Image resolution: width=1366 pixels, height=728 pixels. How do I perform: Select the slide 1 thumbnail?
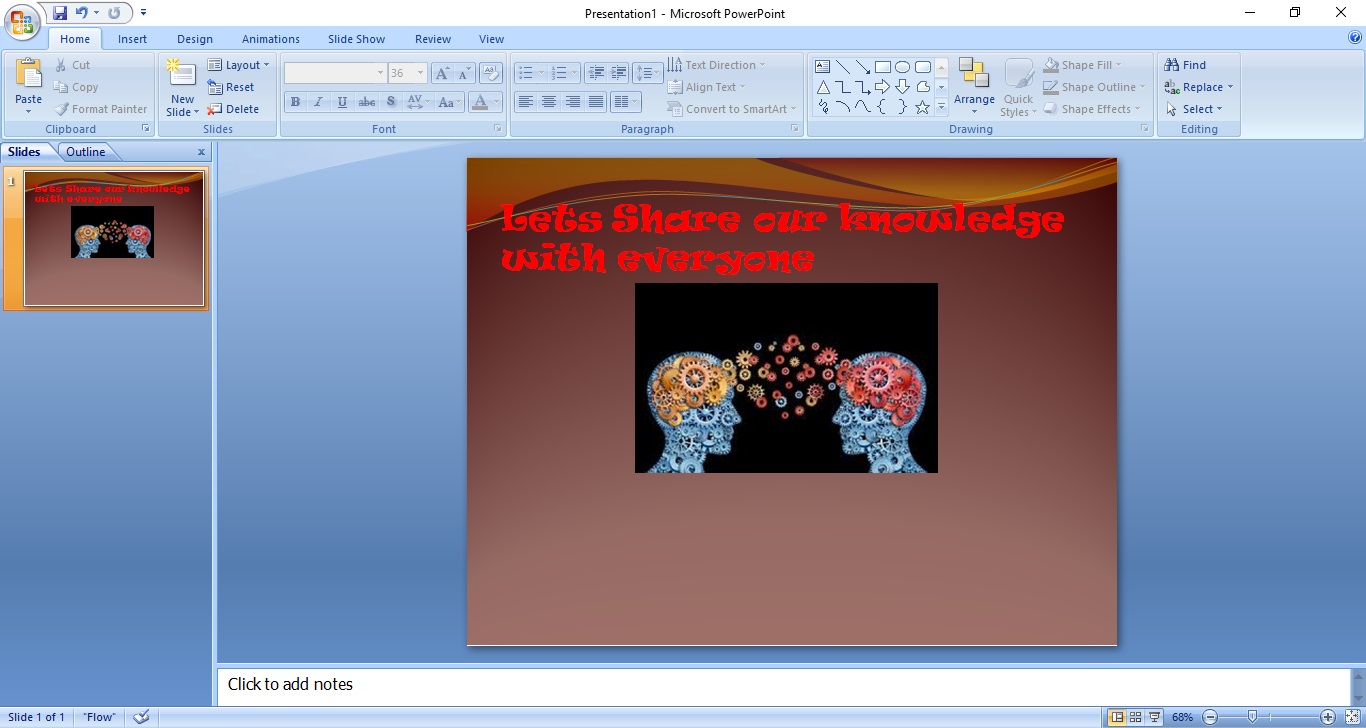point(114,238)
